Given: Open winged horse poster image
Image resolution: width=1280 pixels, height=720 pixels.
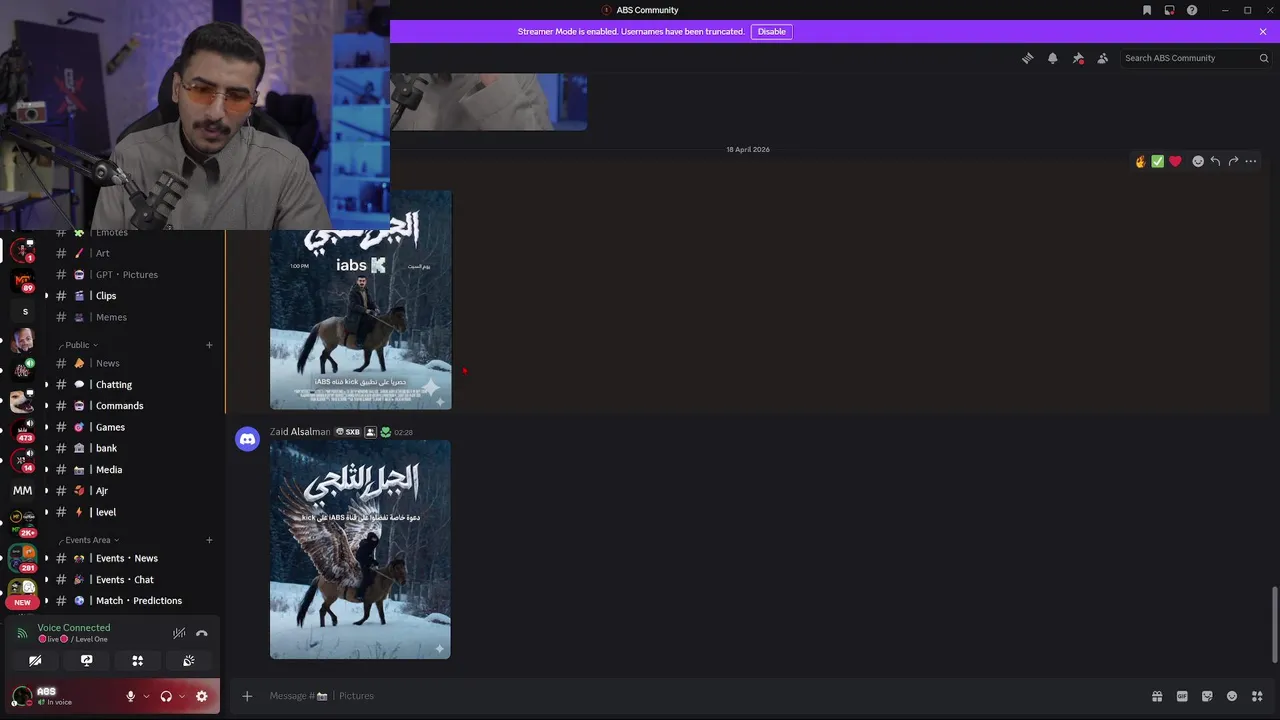Looking at the screenshot, I should pyautogui.click(x=360, y=550).
